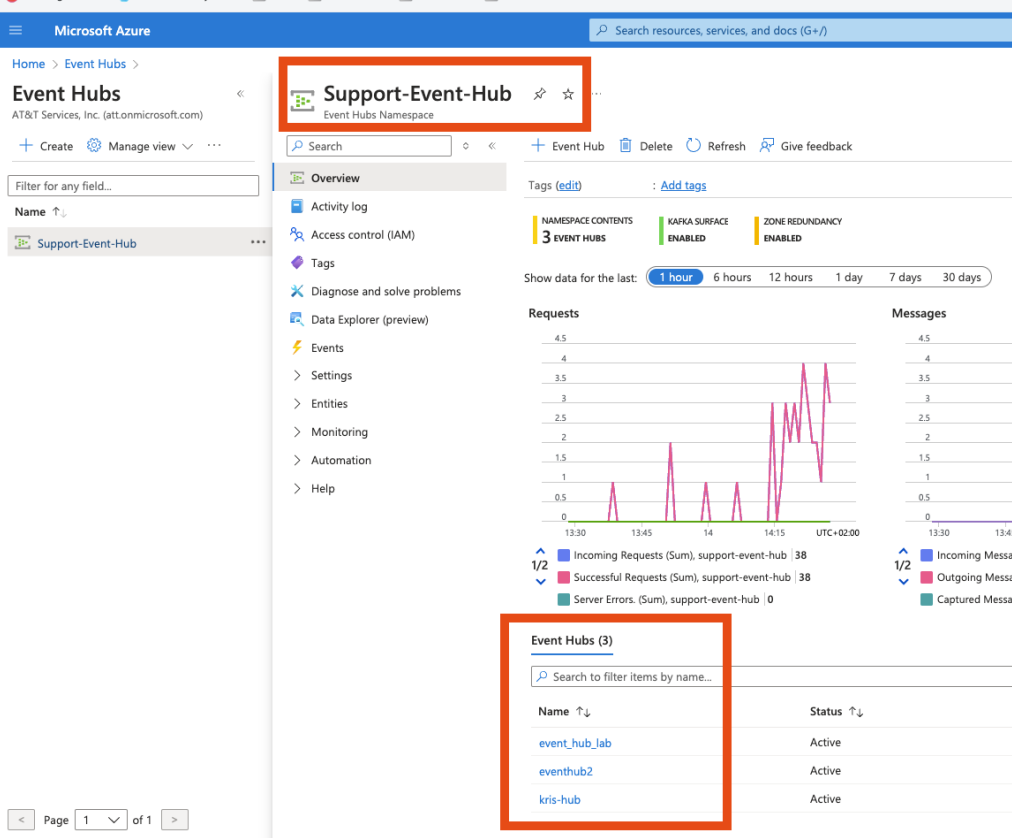This screenshot has height=838, width=1012.
Task: Click the Refresh circular arrow icon
Action: click(x=693, y=145)
